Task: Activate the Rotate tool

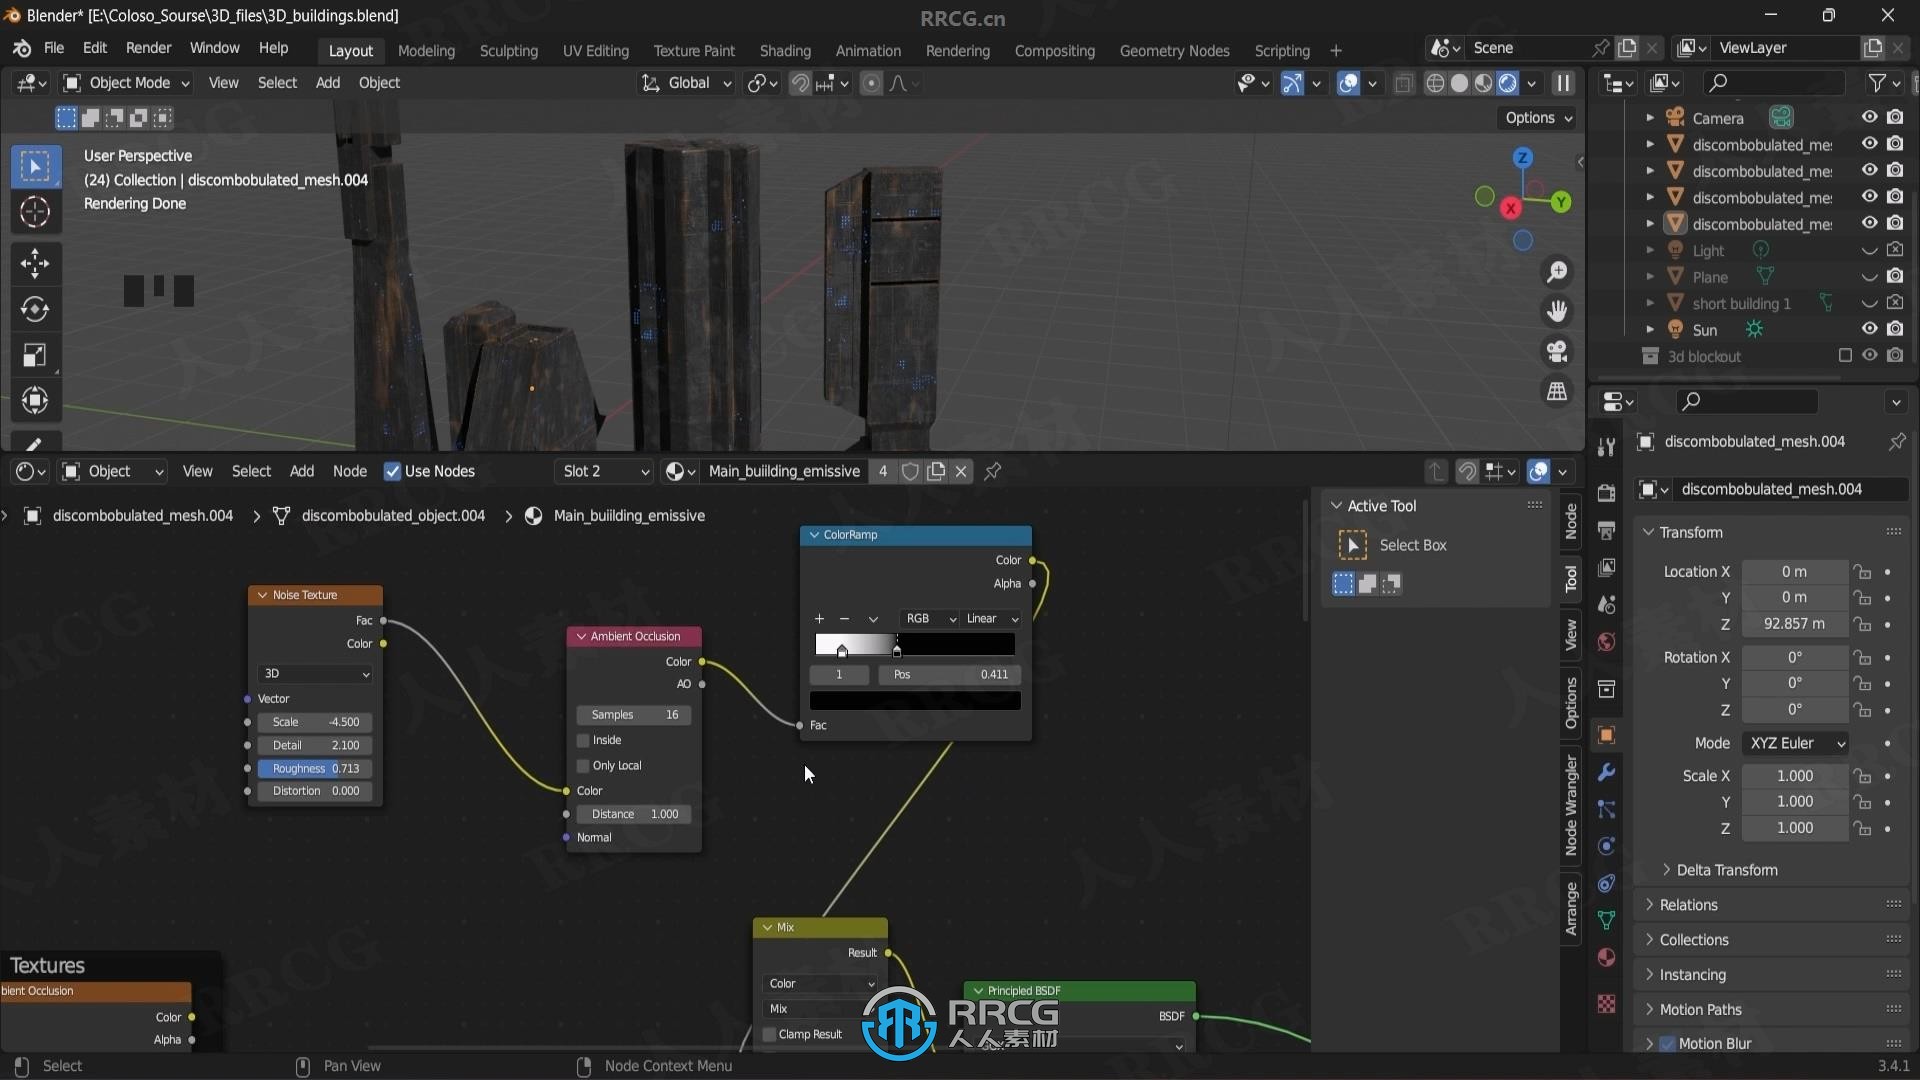Action: 35,310
